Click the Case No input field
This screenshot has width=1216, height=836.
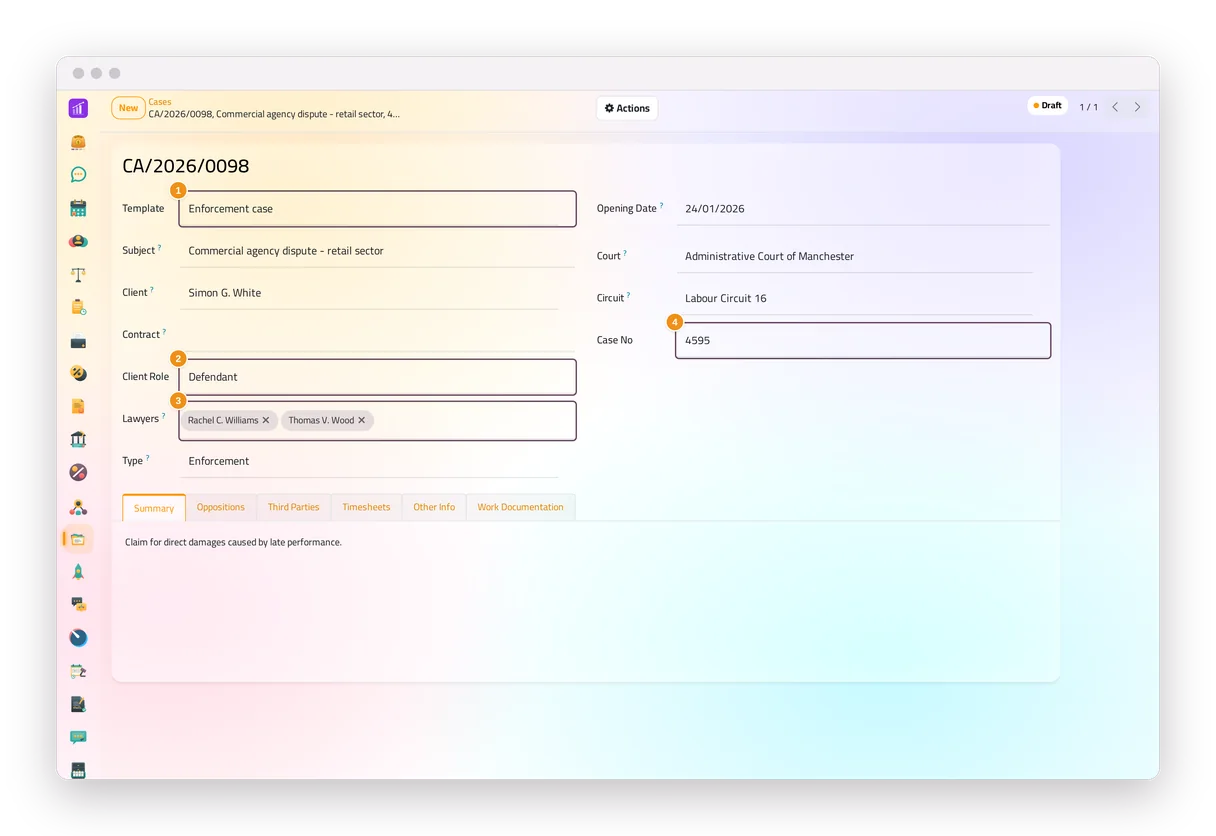coord(863,341)
